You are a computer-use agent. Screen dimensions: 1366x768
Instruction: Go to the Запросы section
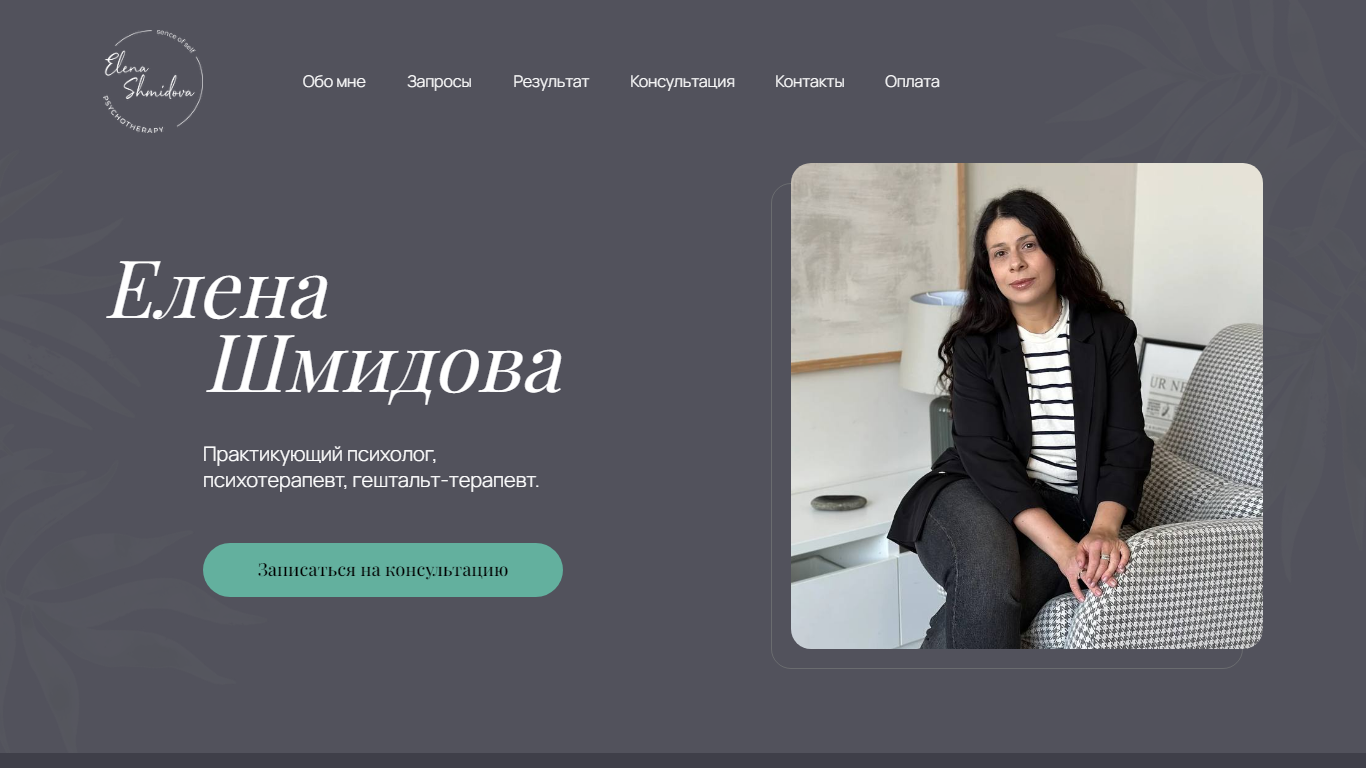coord(439,82)
